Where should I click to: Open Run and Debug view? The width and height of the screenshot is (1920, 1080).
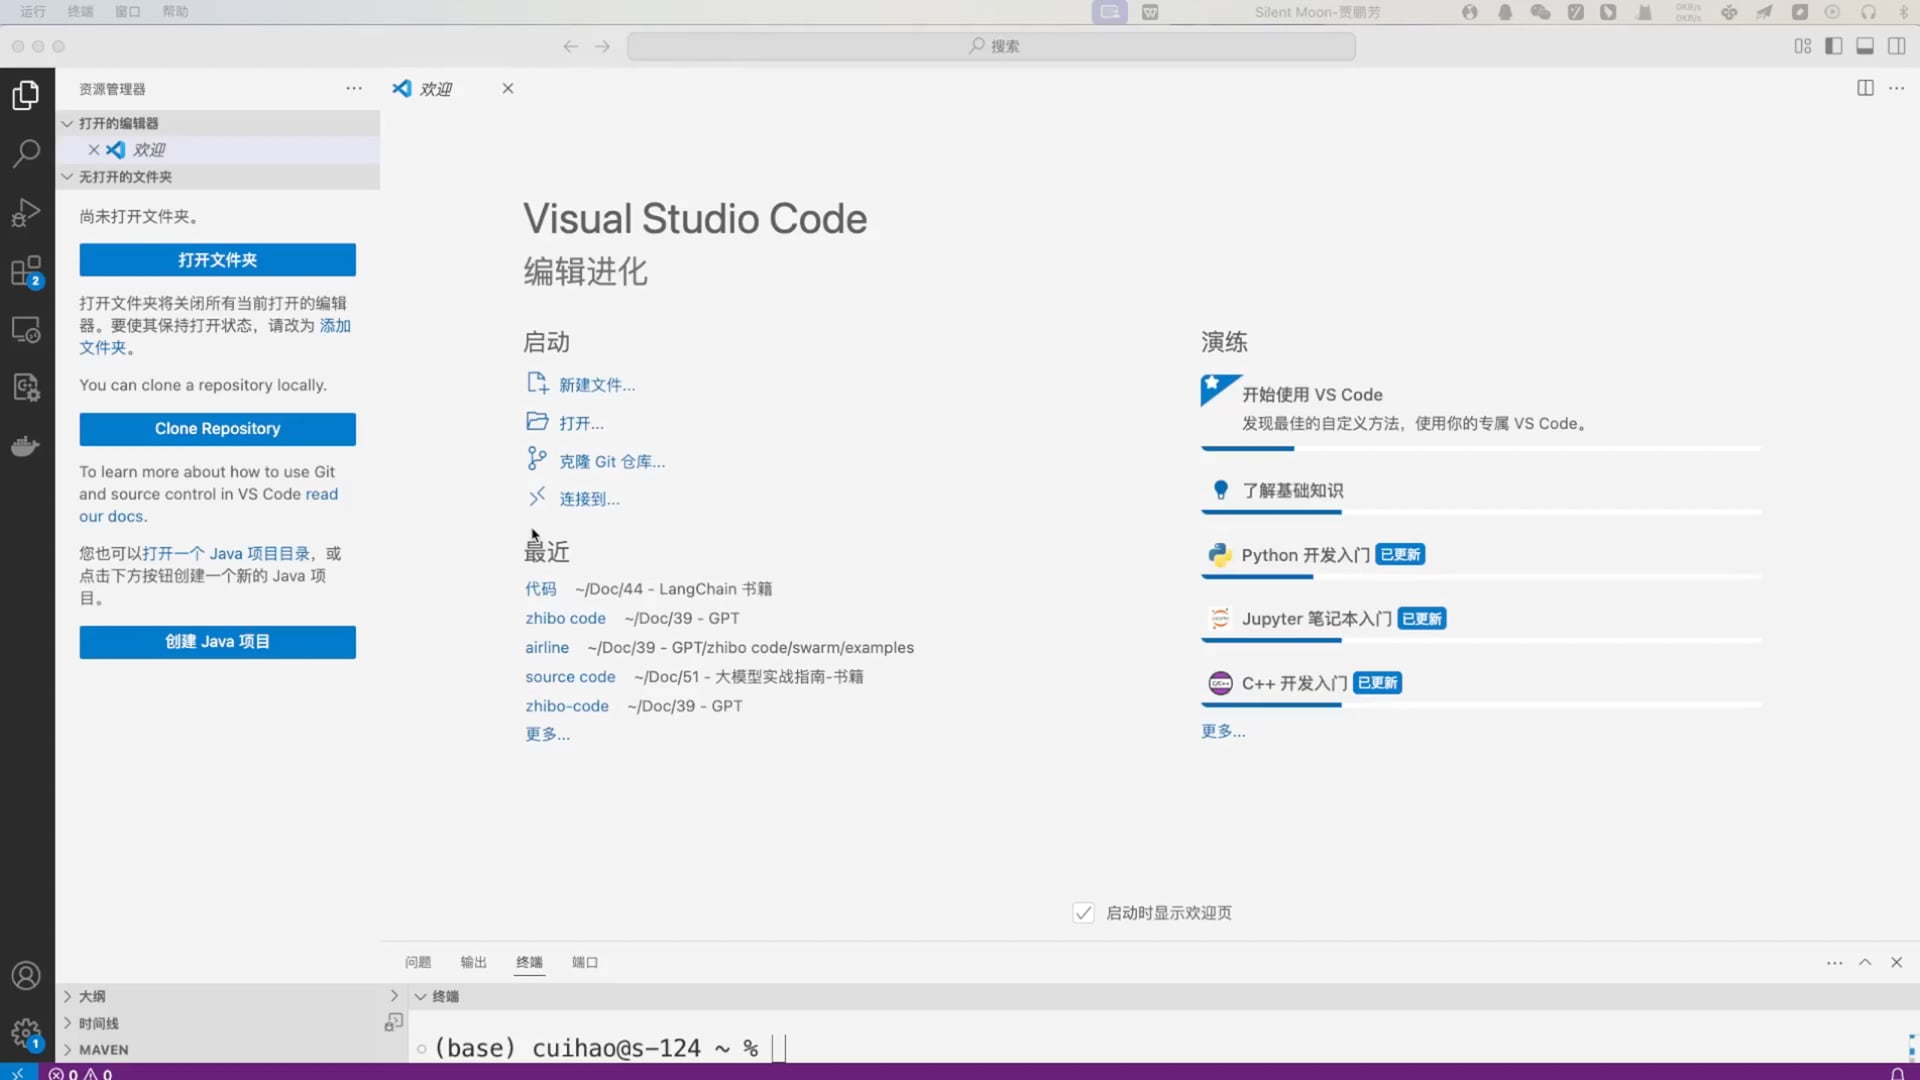26,212
